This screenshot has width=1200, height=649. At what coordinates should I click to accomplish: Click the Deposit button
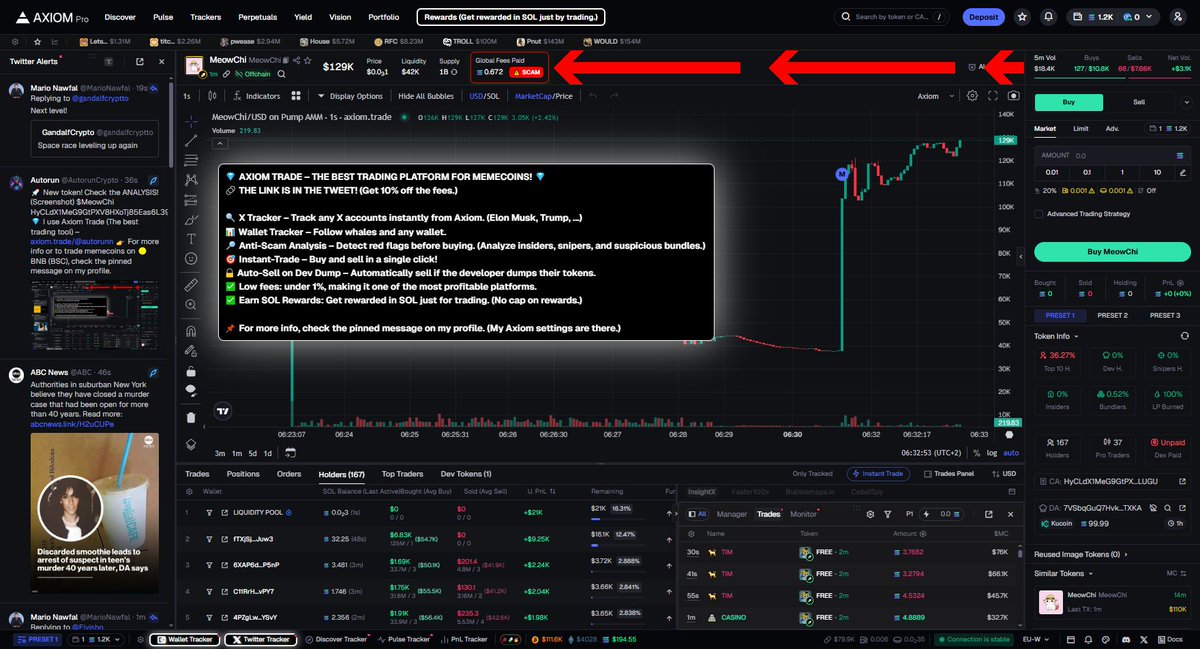(x=984, y=17)
